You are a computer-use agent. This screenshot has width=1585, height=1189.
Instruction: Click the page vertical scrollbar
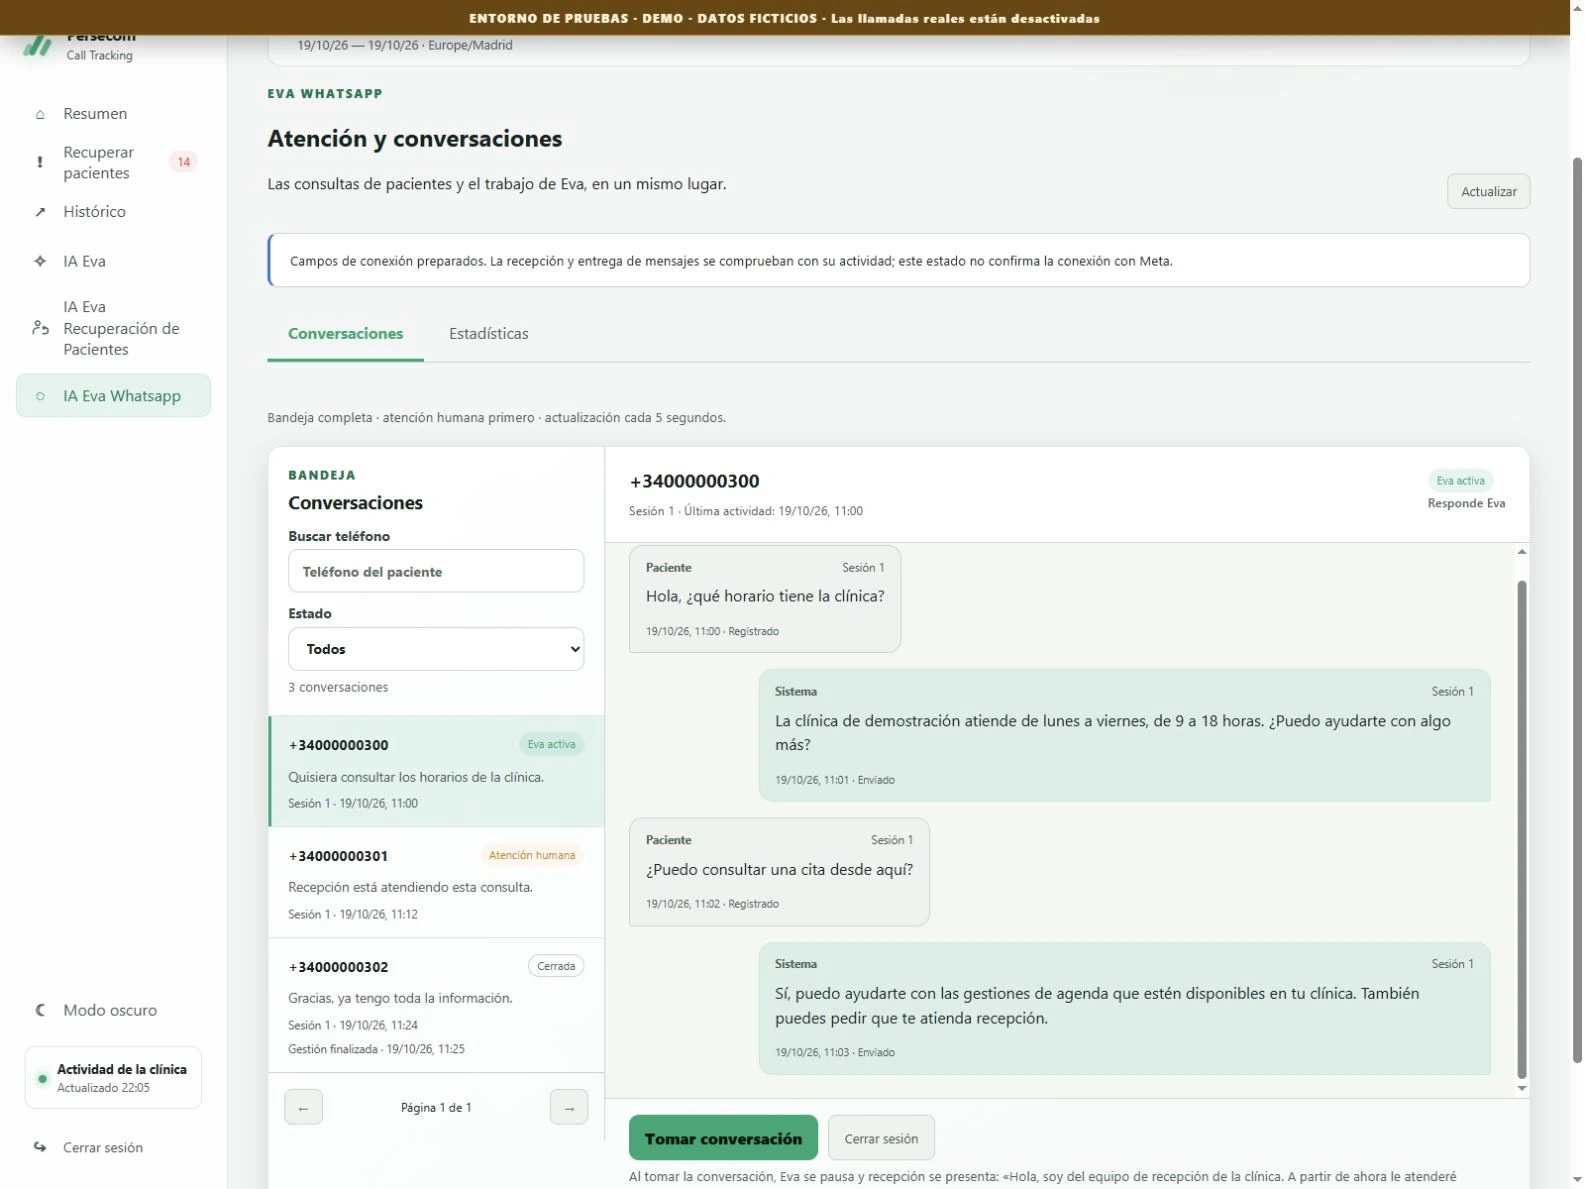[1577, 610]
